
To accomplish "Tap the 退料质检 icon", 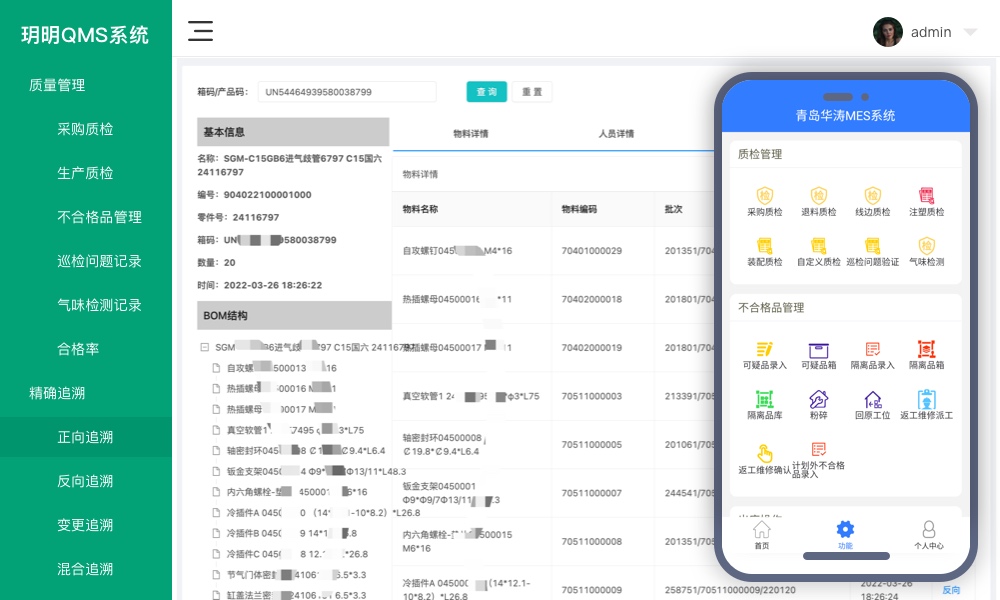I will tap(818, 196).
